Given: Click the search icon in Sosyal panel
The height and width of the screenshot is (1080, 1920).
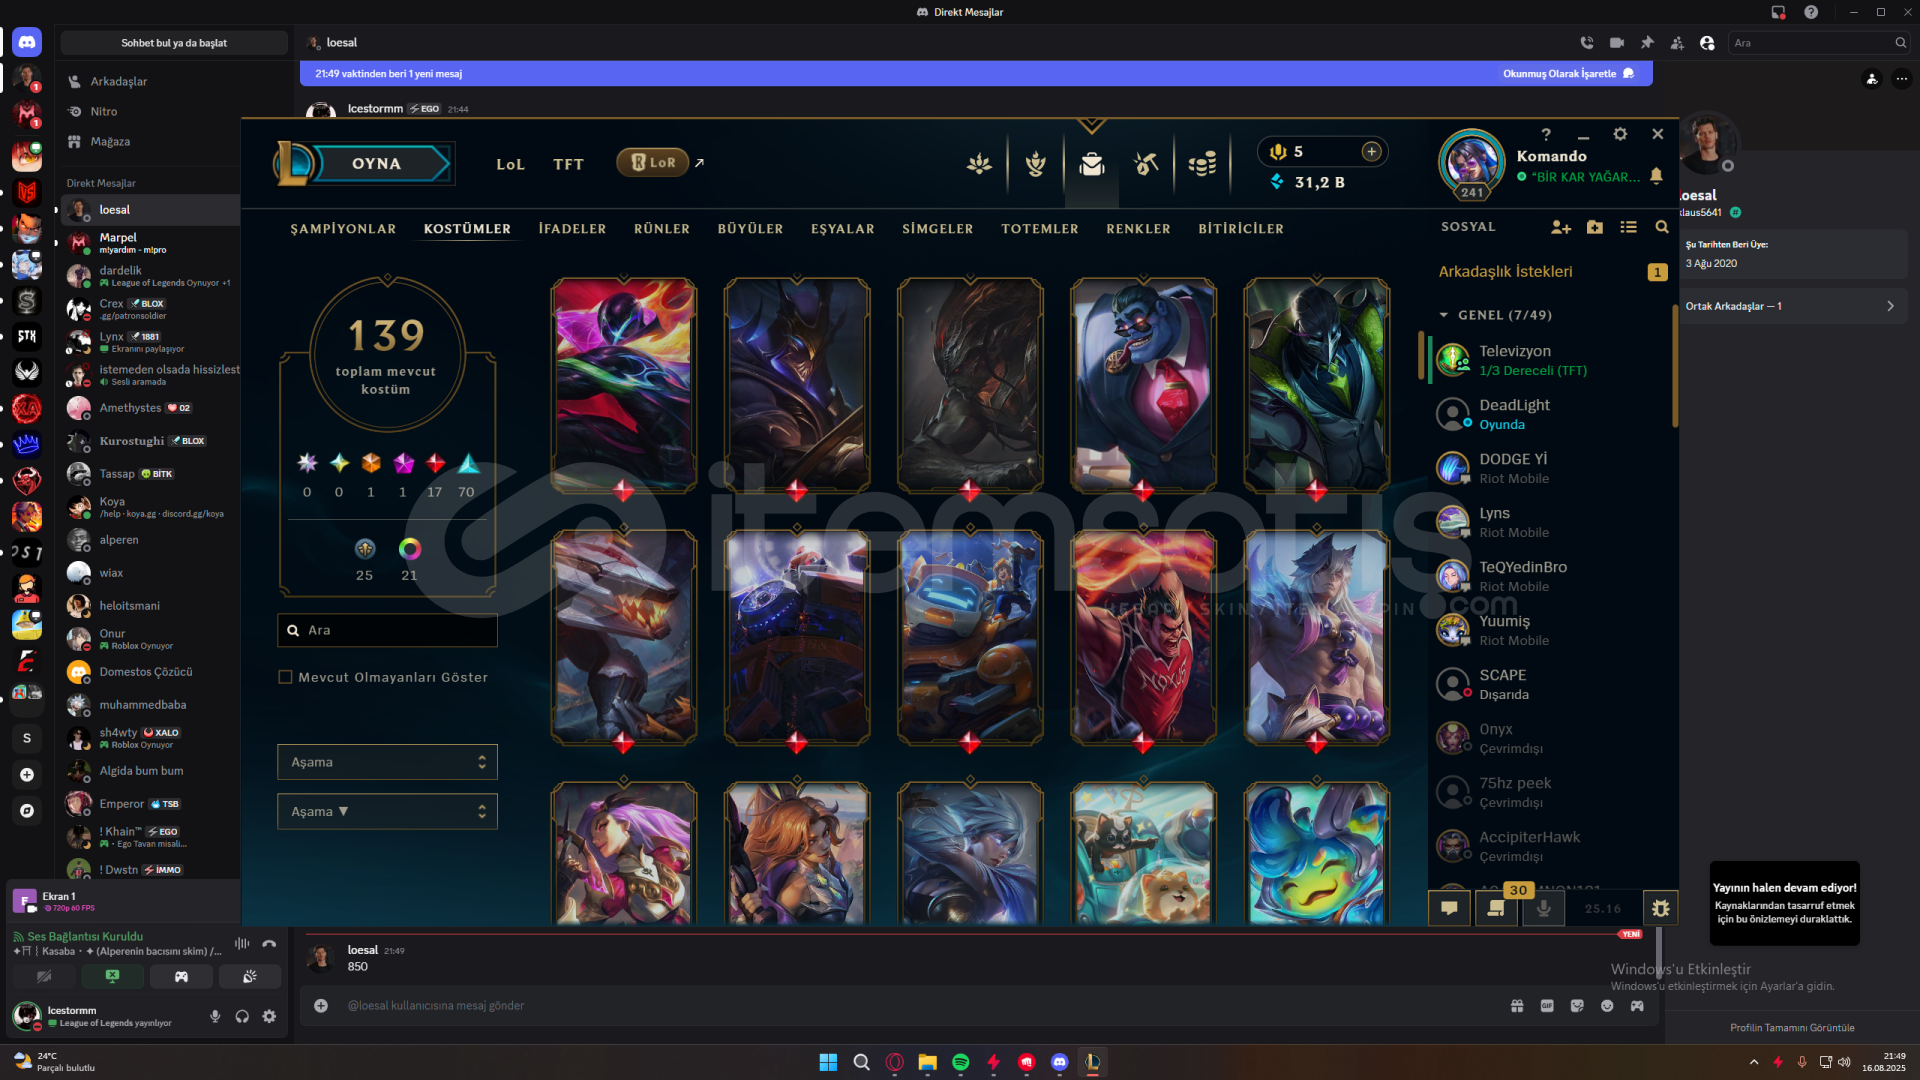Looking at the screenshot, I should [1662, 227].
